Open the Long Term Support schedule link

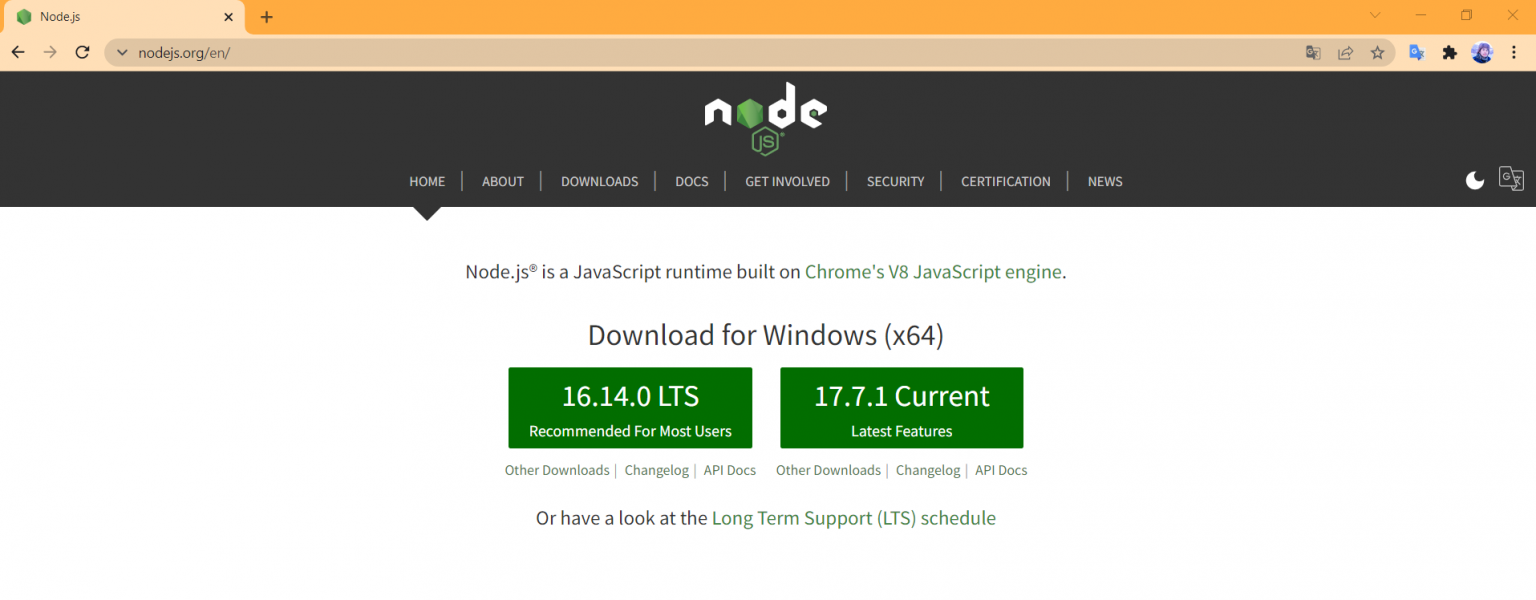tap(853, 518)
